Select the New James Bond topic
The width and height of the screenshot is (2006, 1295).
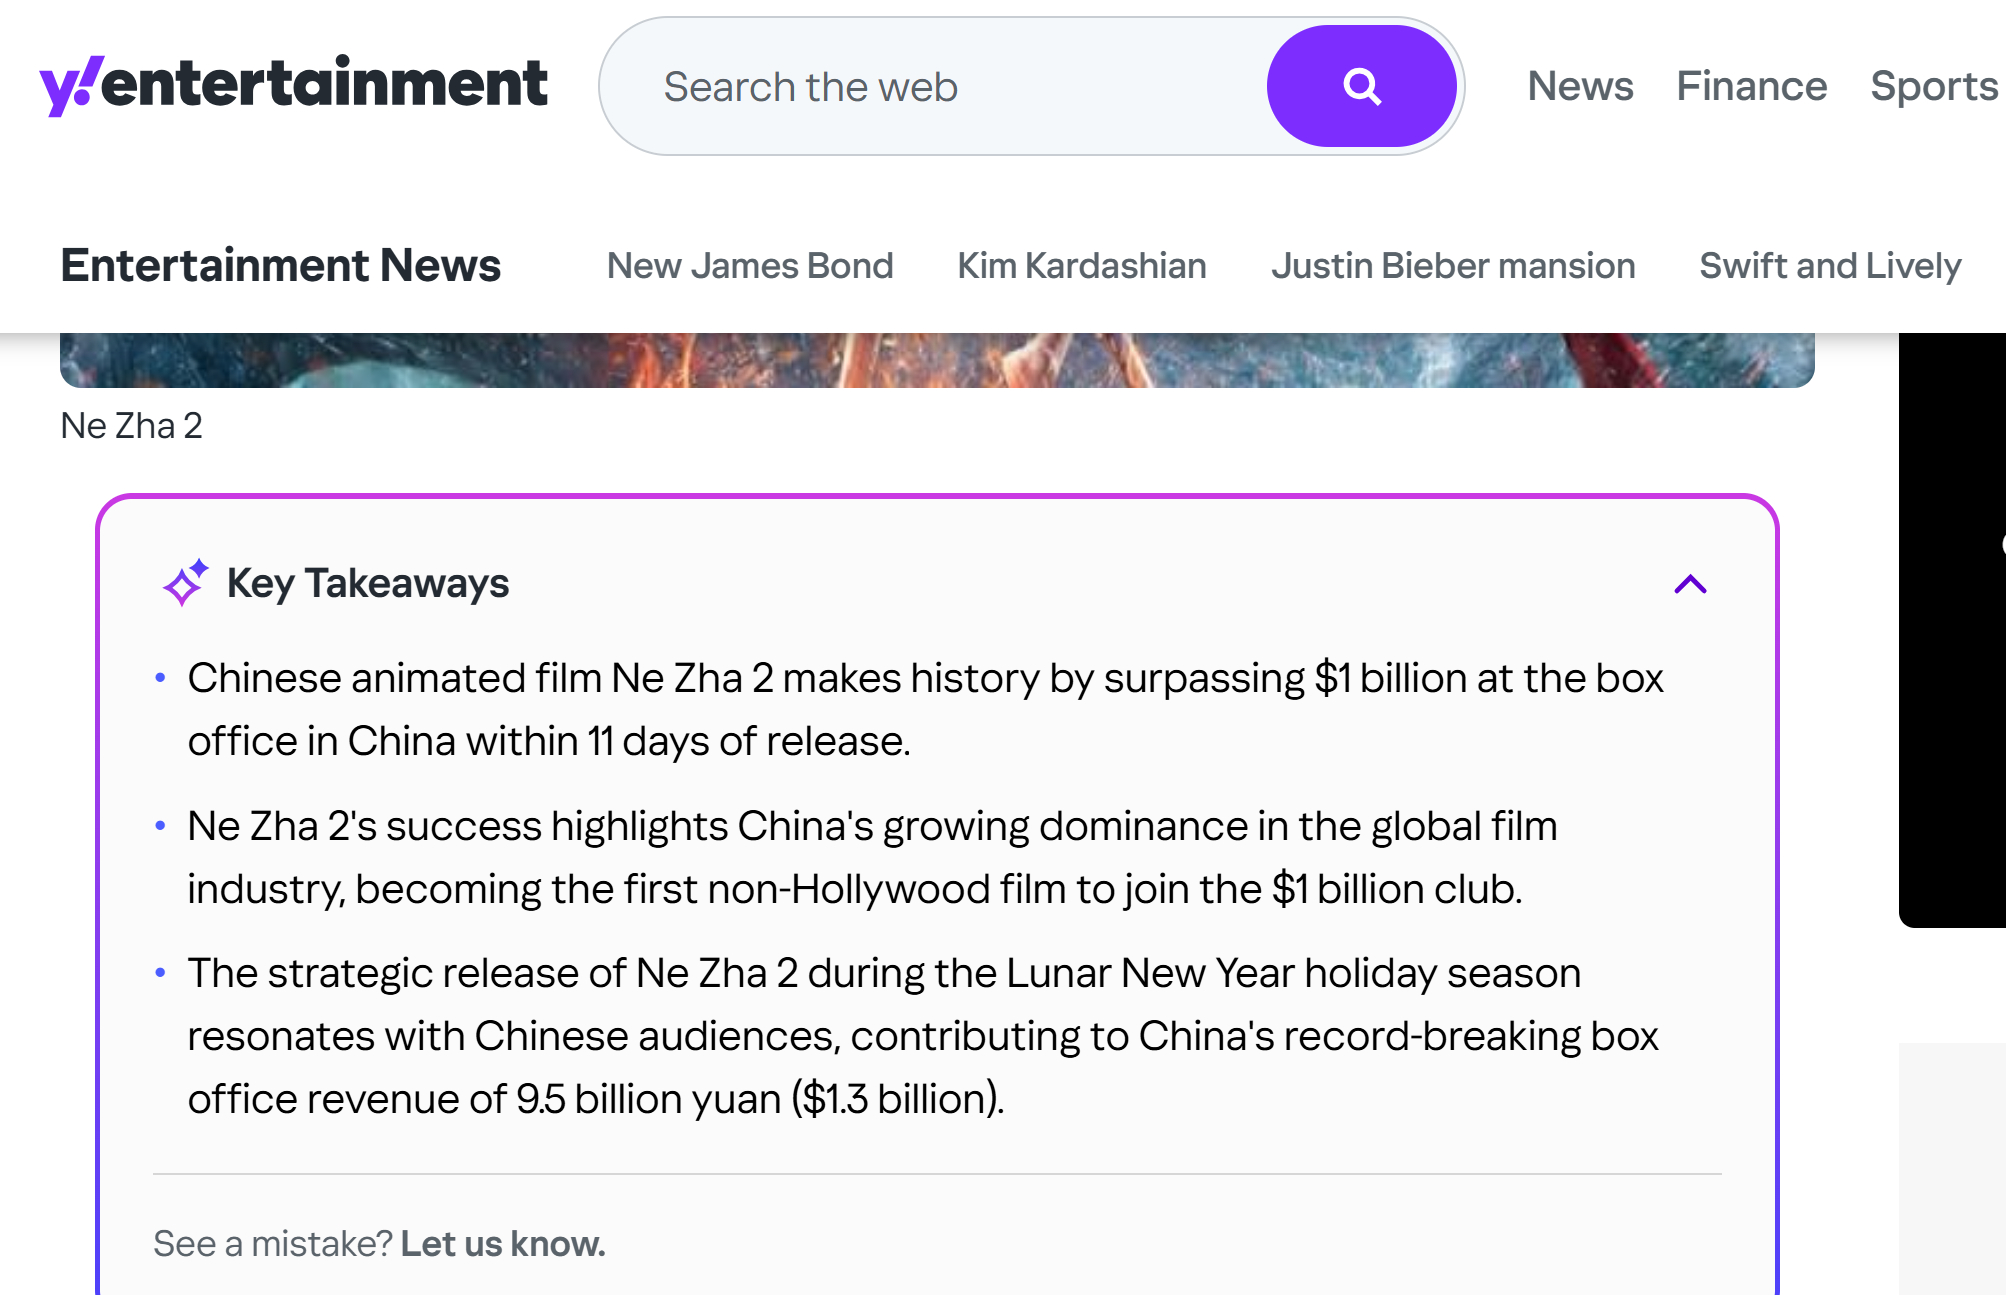[x=749, y=266]
